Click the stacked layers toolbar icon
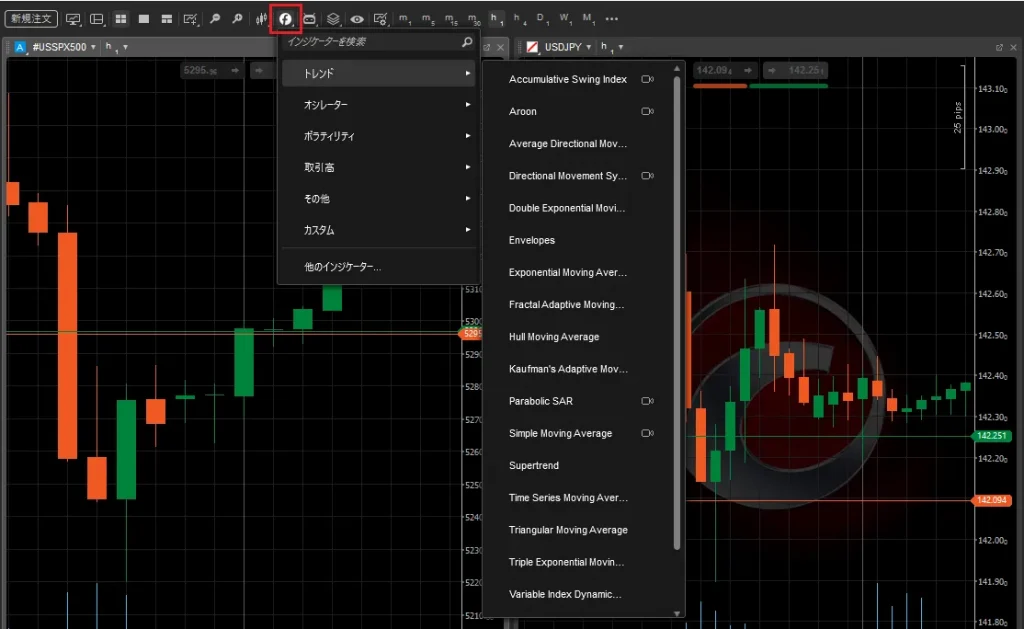Screen dimensions: 1024x629 [333, 19]
